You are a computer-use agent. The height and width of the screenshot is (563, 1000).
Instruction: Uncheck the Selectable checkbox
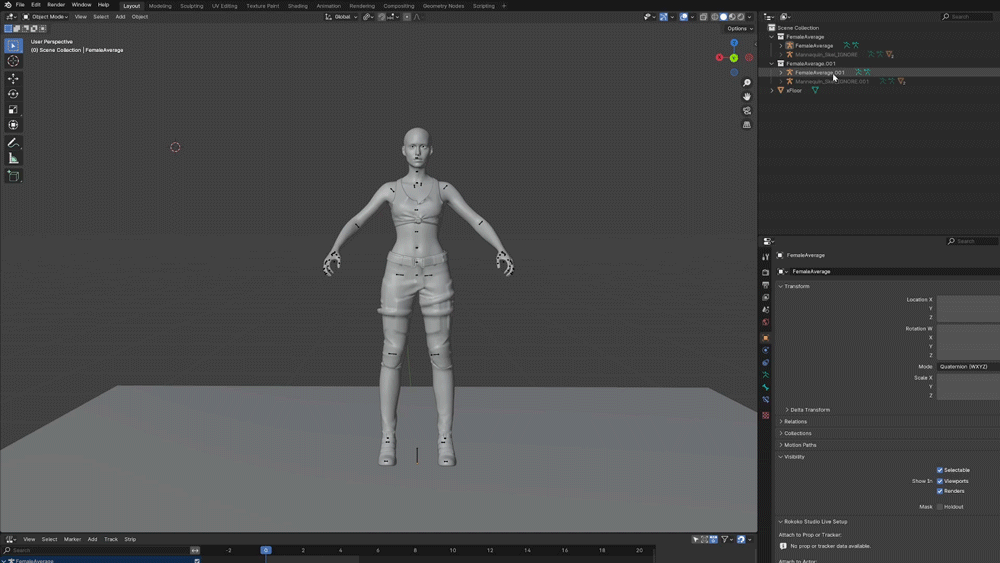(x=940, y=470)
